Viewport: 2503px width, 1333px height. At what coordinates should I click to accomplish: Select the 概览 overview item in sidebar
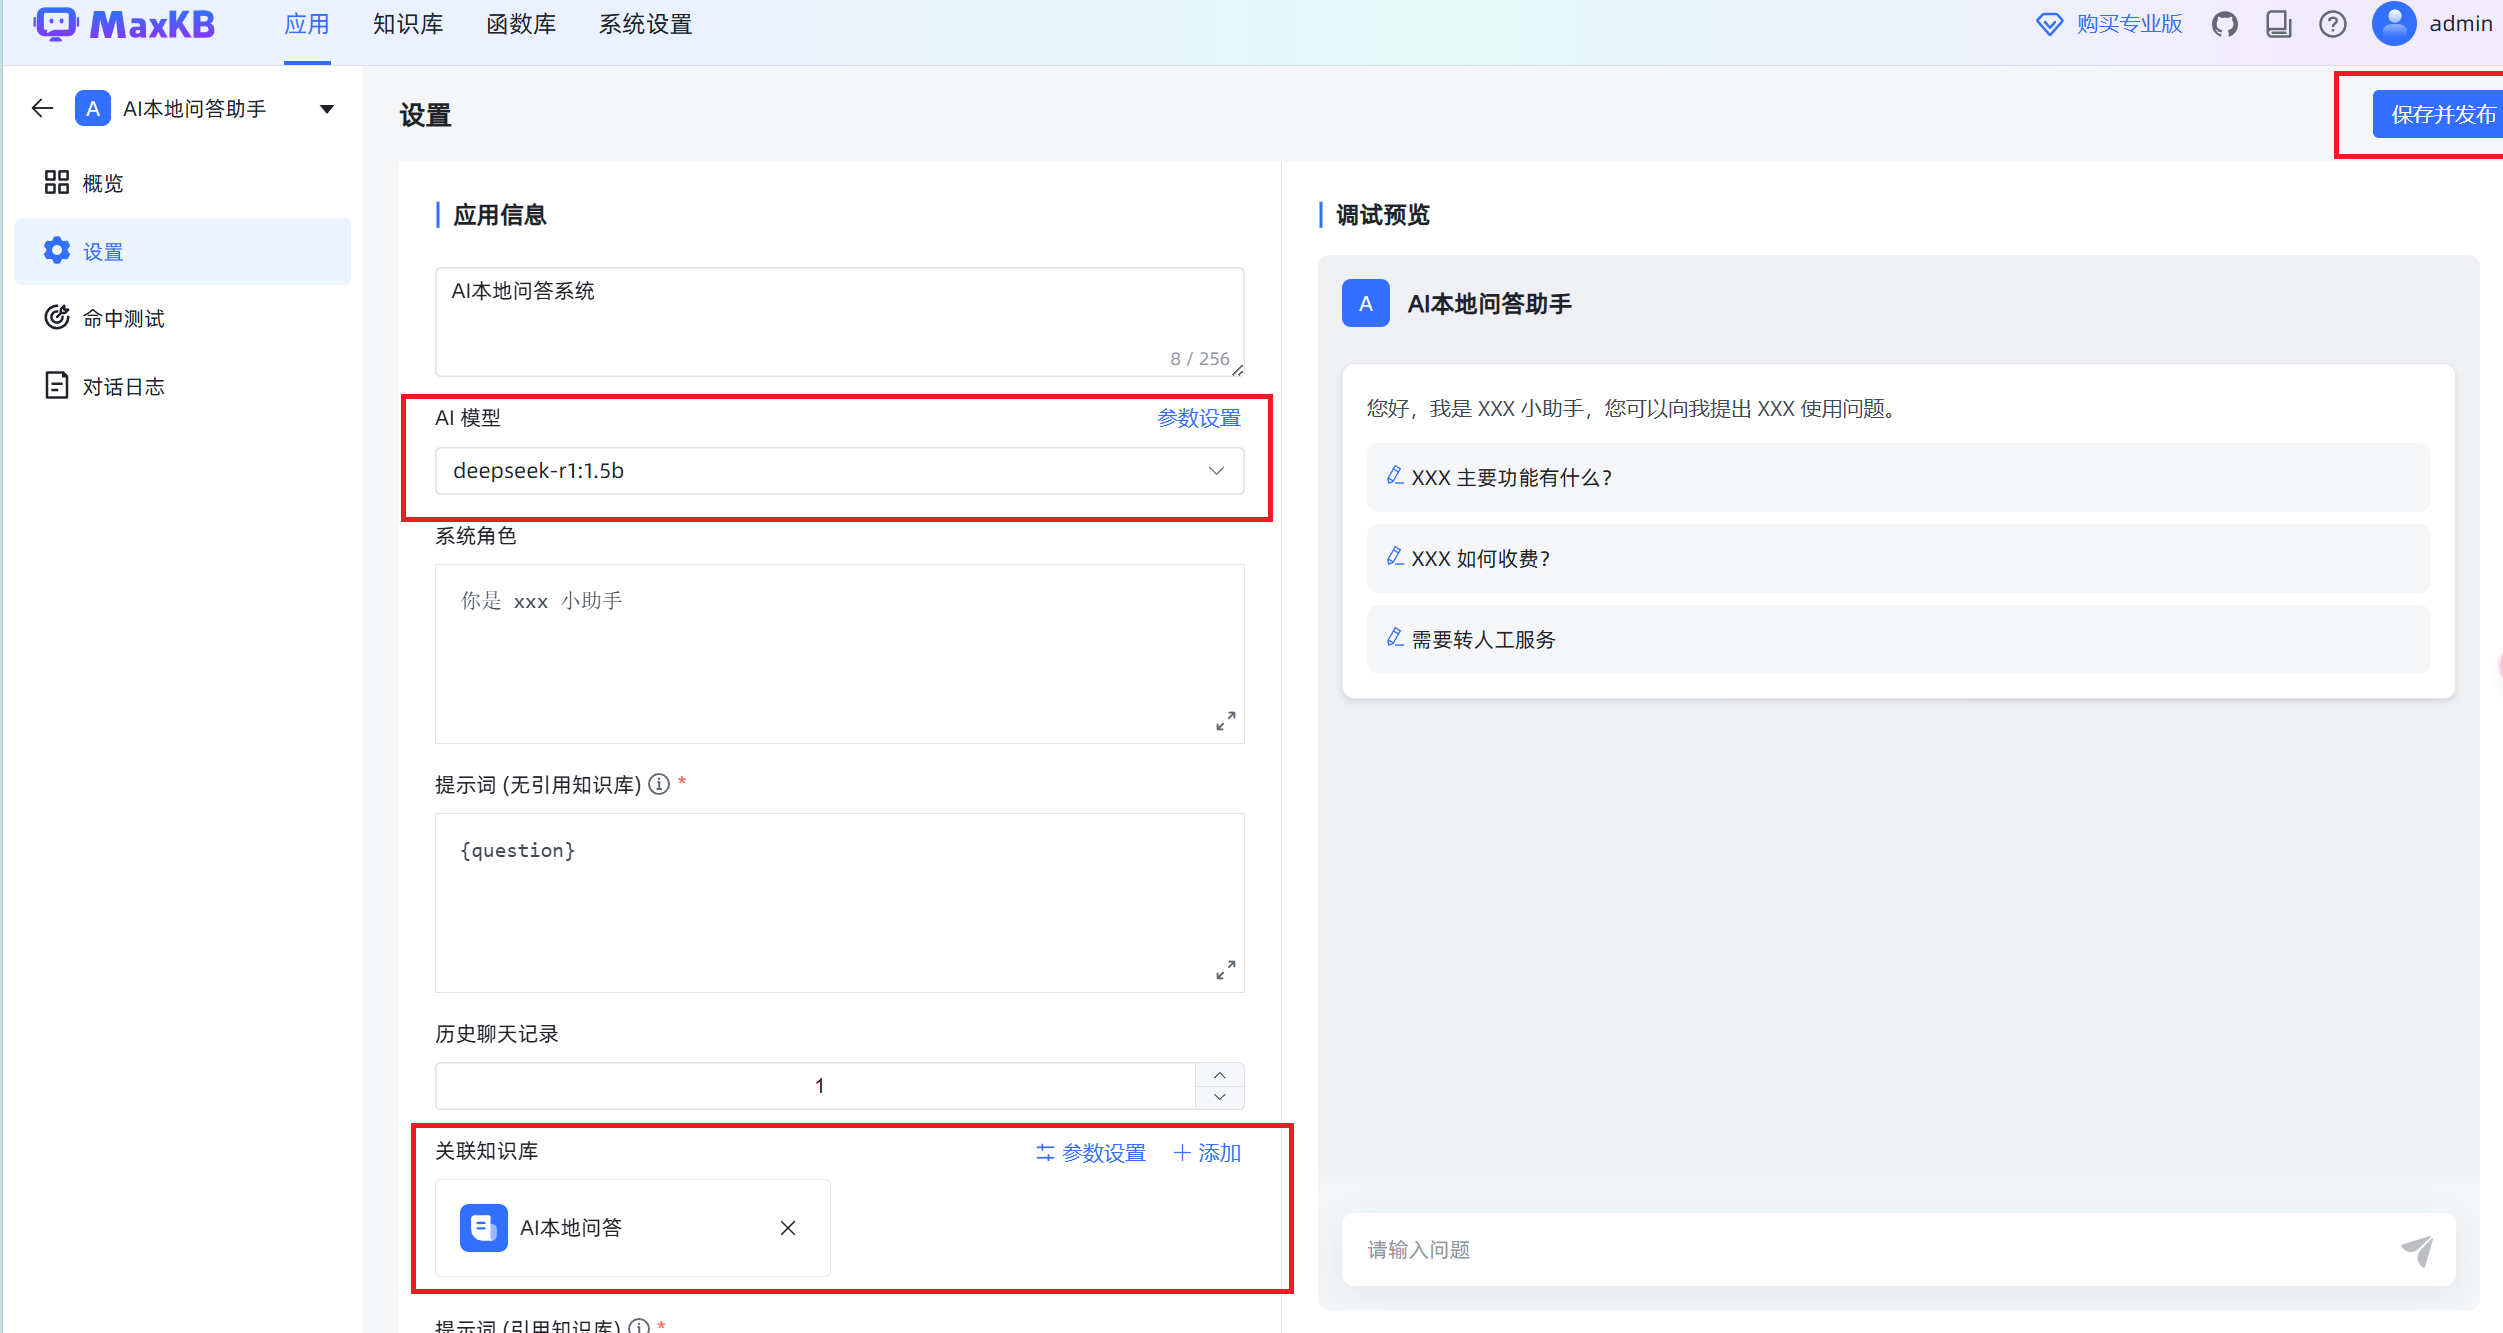(x=103, y=182)
